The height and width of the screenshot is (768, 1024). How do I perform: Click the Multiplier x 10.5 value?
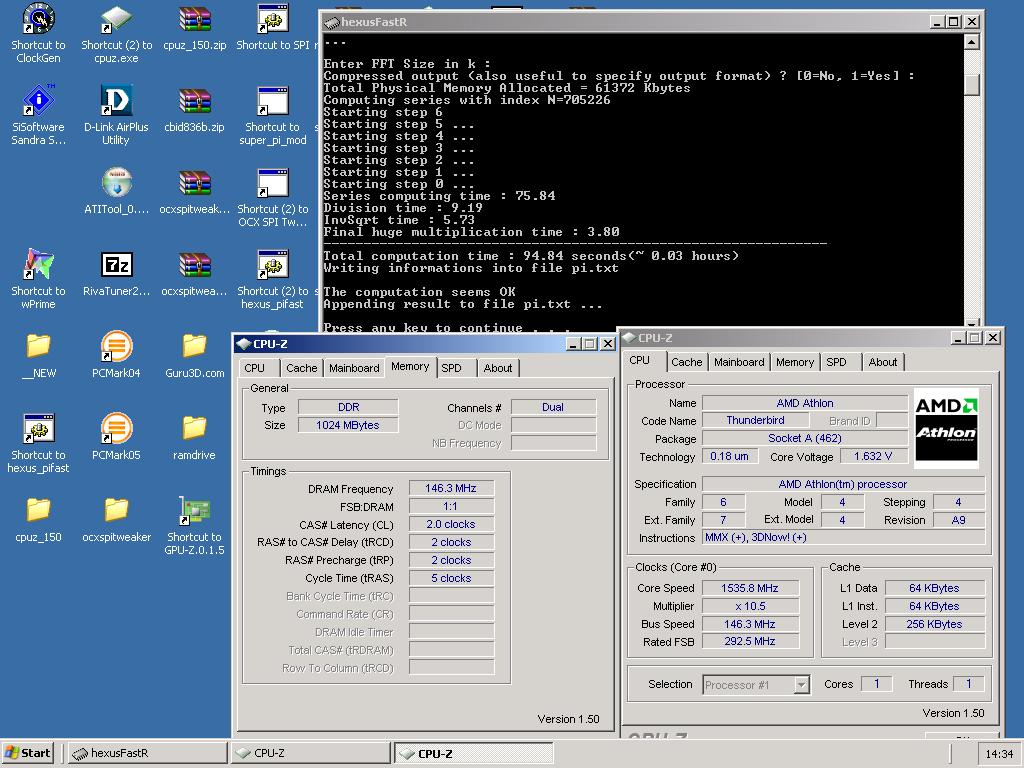coord(750,606)
